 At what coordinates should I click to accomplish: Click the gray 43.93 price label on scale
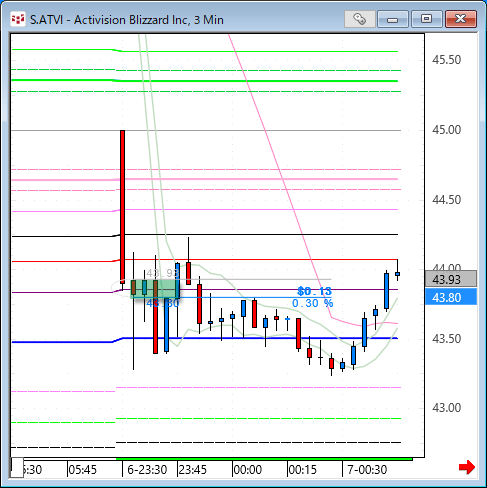pyautogui.click(x=451, y=279)
